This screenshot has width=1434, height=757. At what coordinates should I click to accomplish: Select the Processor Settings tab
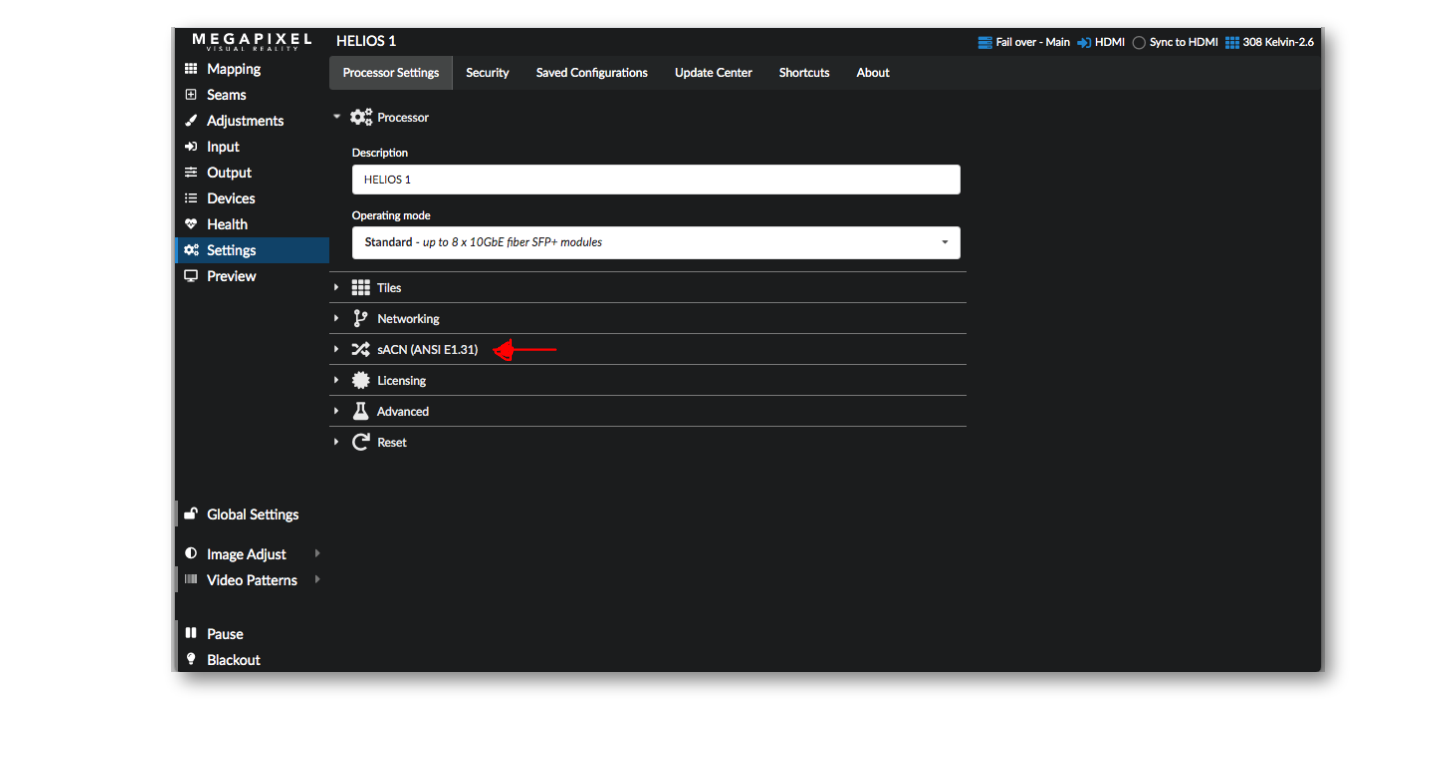[391, 73]
